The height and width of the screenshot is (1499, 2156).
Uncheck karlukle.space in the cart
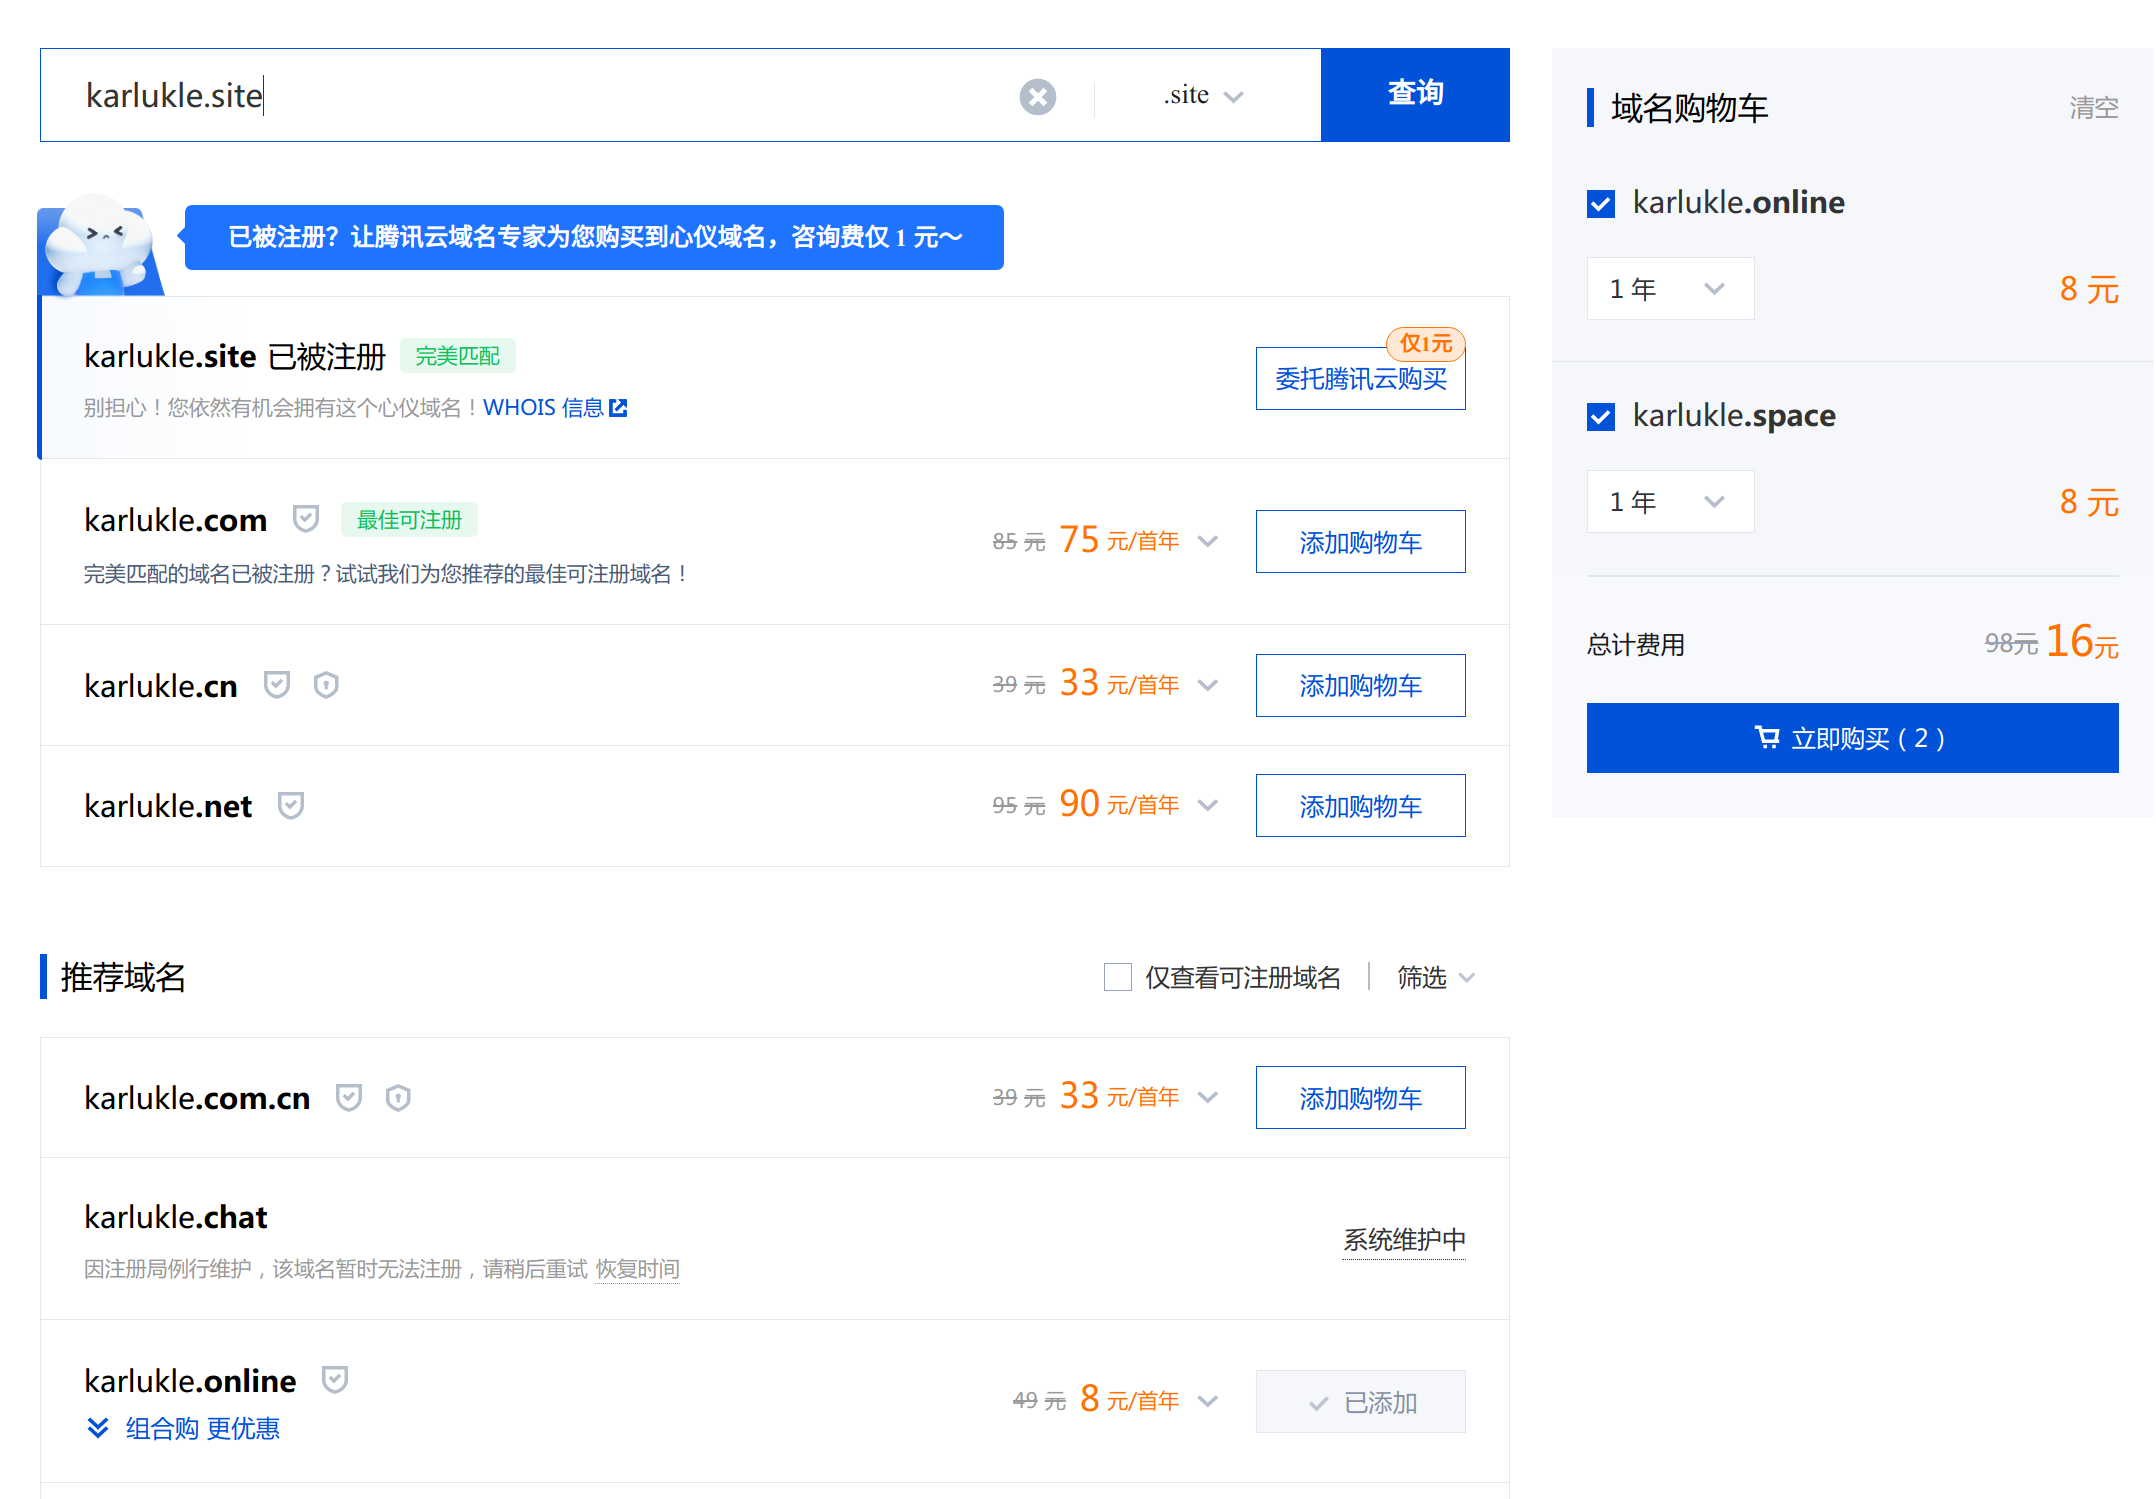1601,417
